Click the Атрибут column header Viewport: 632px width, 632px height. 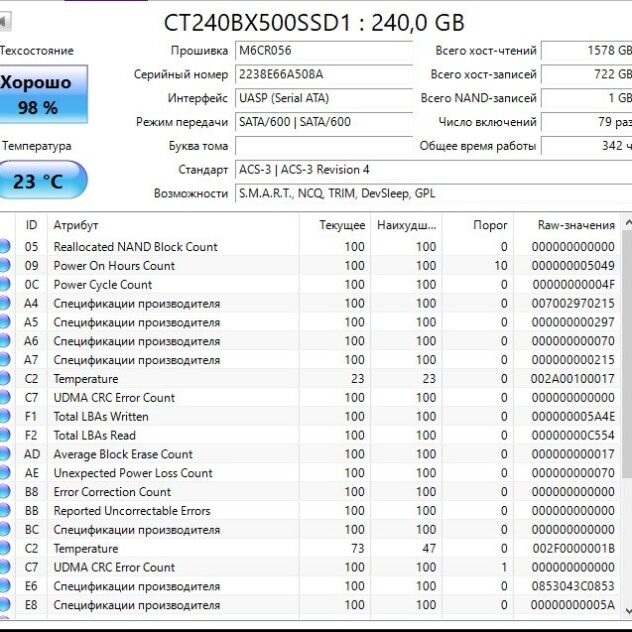point(173,225)
